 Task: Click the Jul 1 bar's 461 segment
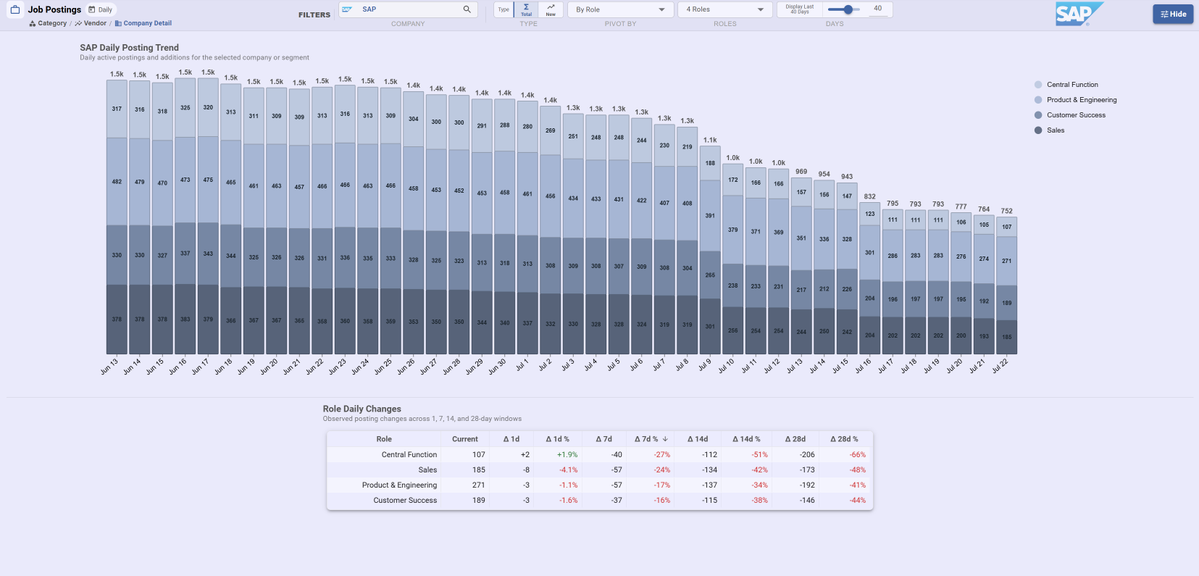[x=528, y=194]
